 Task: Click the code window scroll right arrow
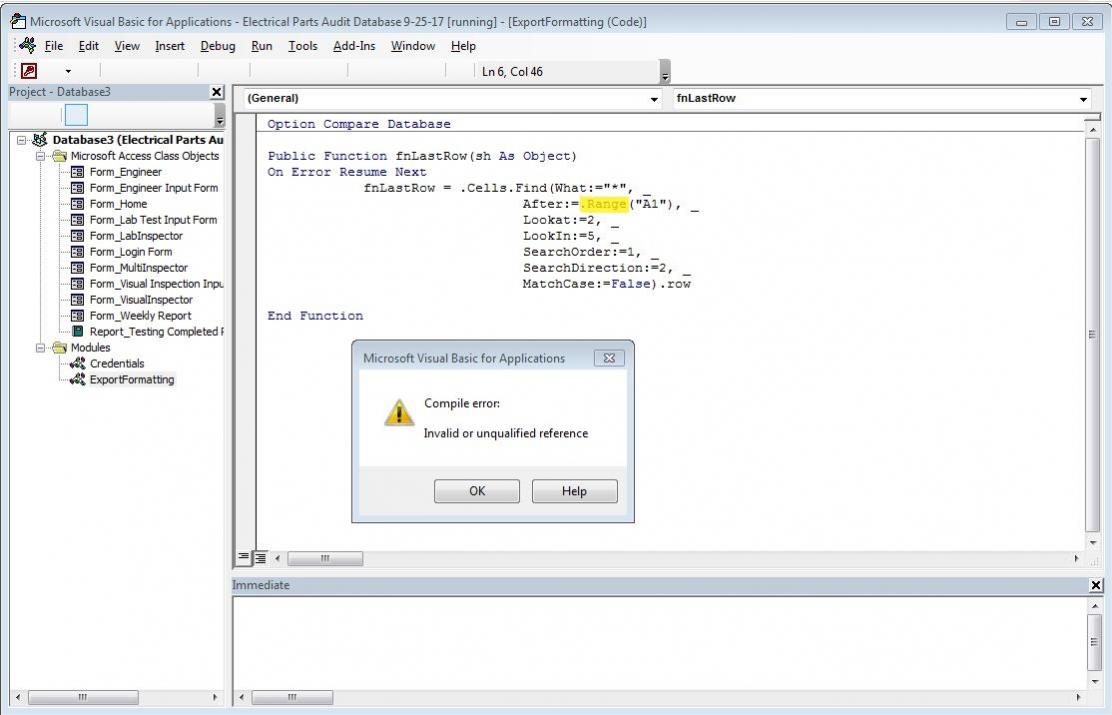click(x=1077, y=559)
